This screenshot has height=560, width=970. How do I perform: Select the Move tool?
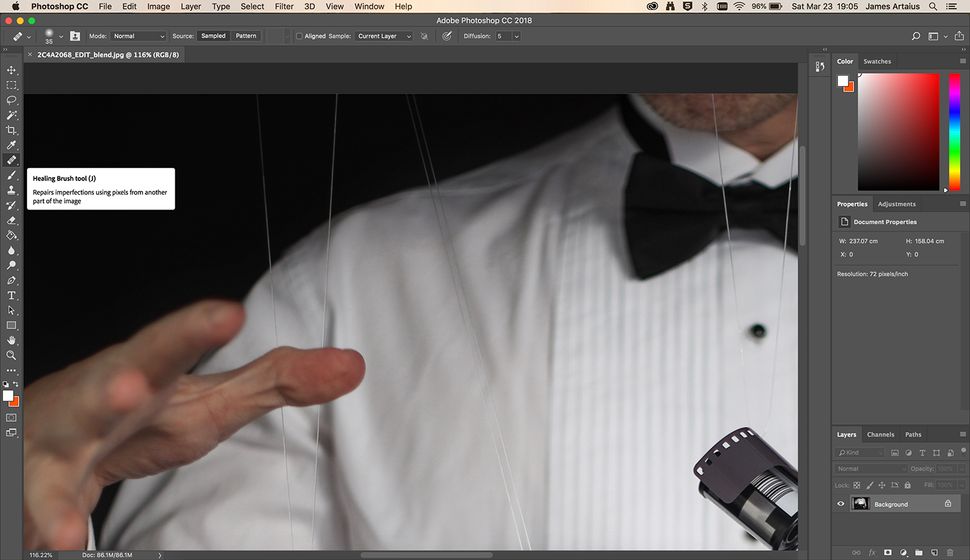11,70
